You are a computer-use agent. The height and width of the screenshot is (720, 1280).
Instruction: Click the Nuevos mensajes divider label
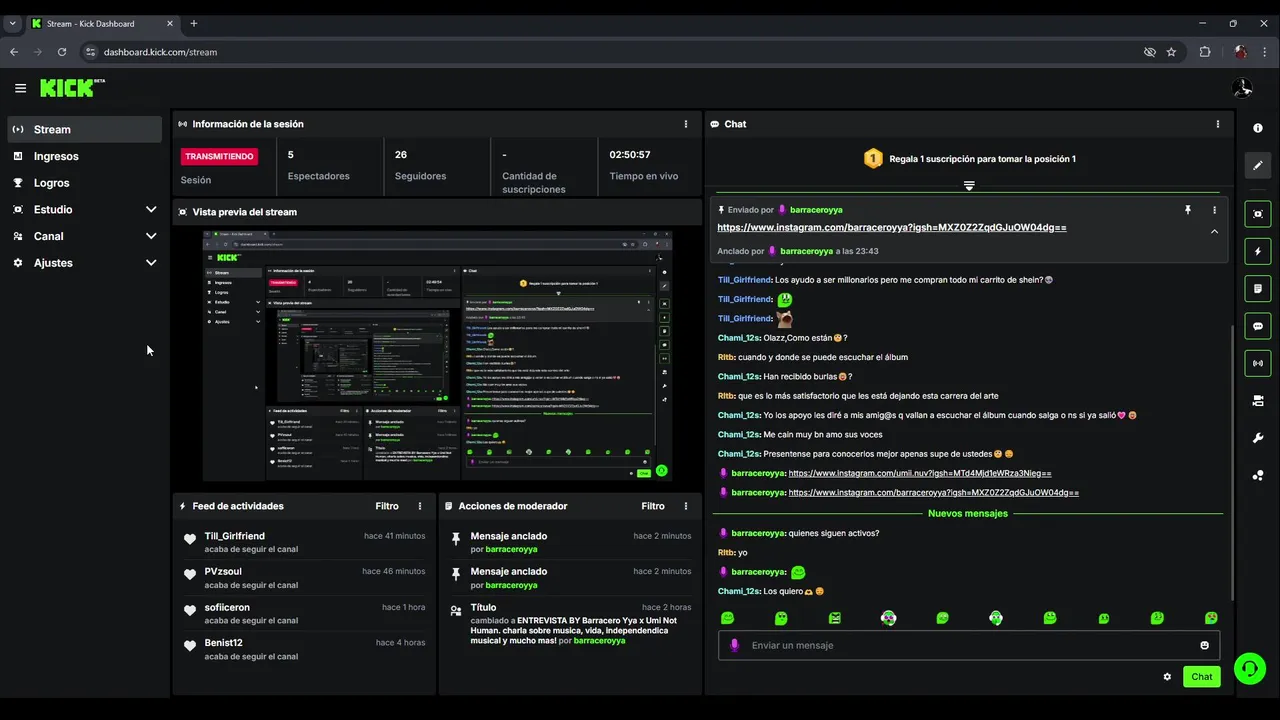tap(968, 513)
